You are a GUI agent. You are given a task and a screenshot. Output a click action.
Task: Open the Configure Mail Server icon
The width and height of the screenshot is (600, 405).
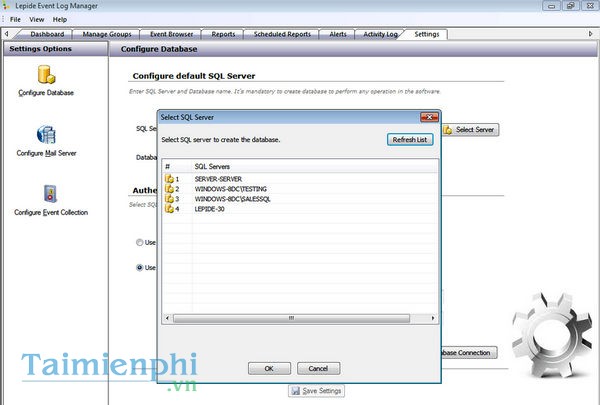(x=46, y=135)
